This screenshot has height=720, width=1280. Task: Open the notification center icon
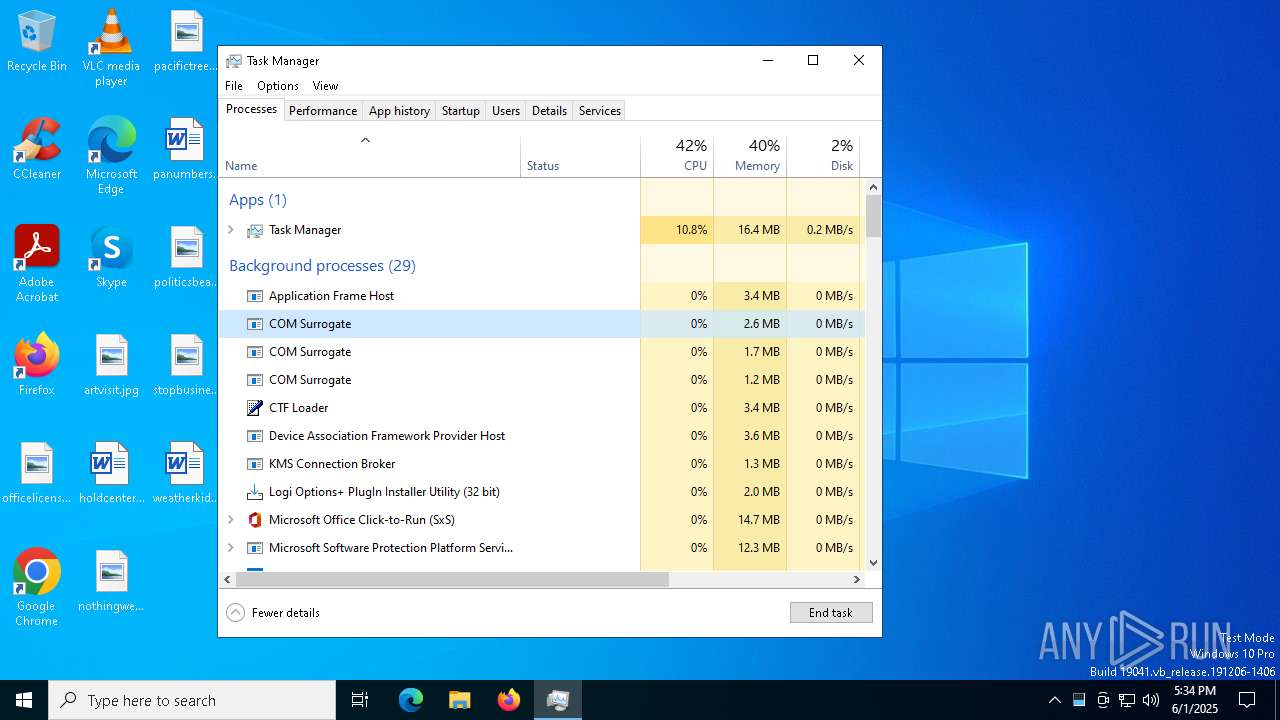pos(1247,700)
